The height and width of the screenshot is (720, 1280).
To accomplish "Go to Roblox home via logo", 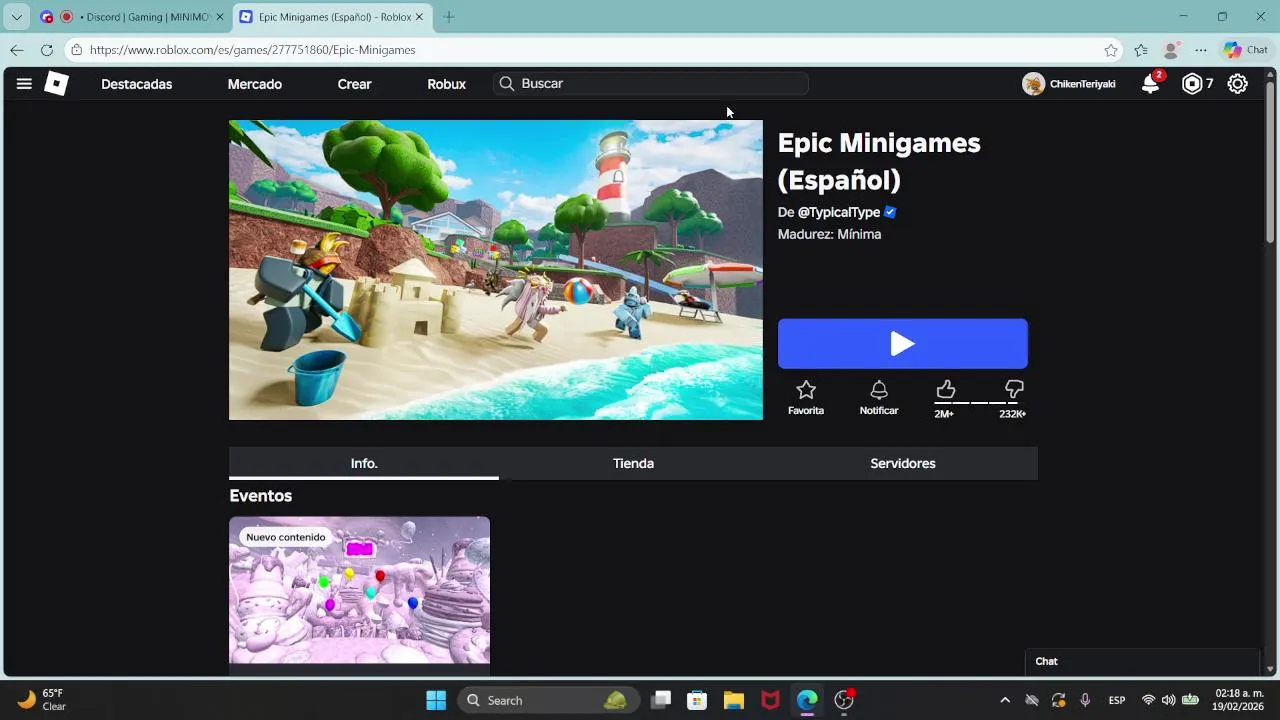I will (57, 84).
